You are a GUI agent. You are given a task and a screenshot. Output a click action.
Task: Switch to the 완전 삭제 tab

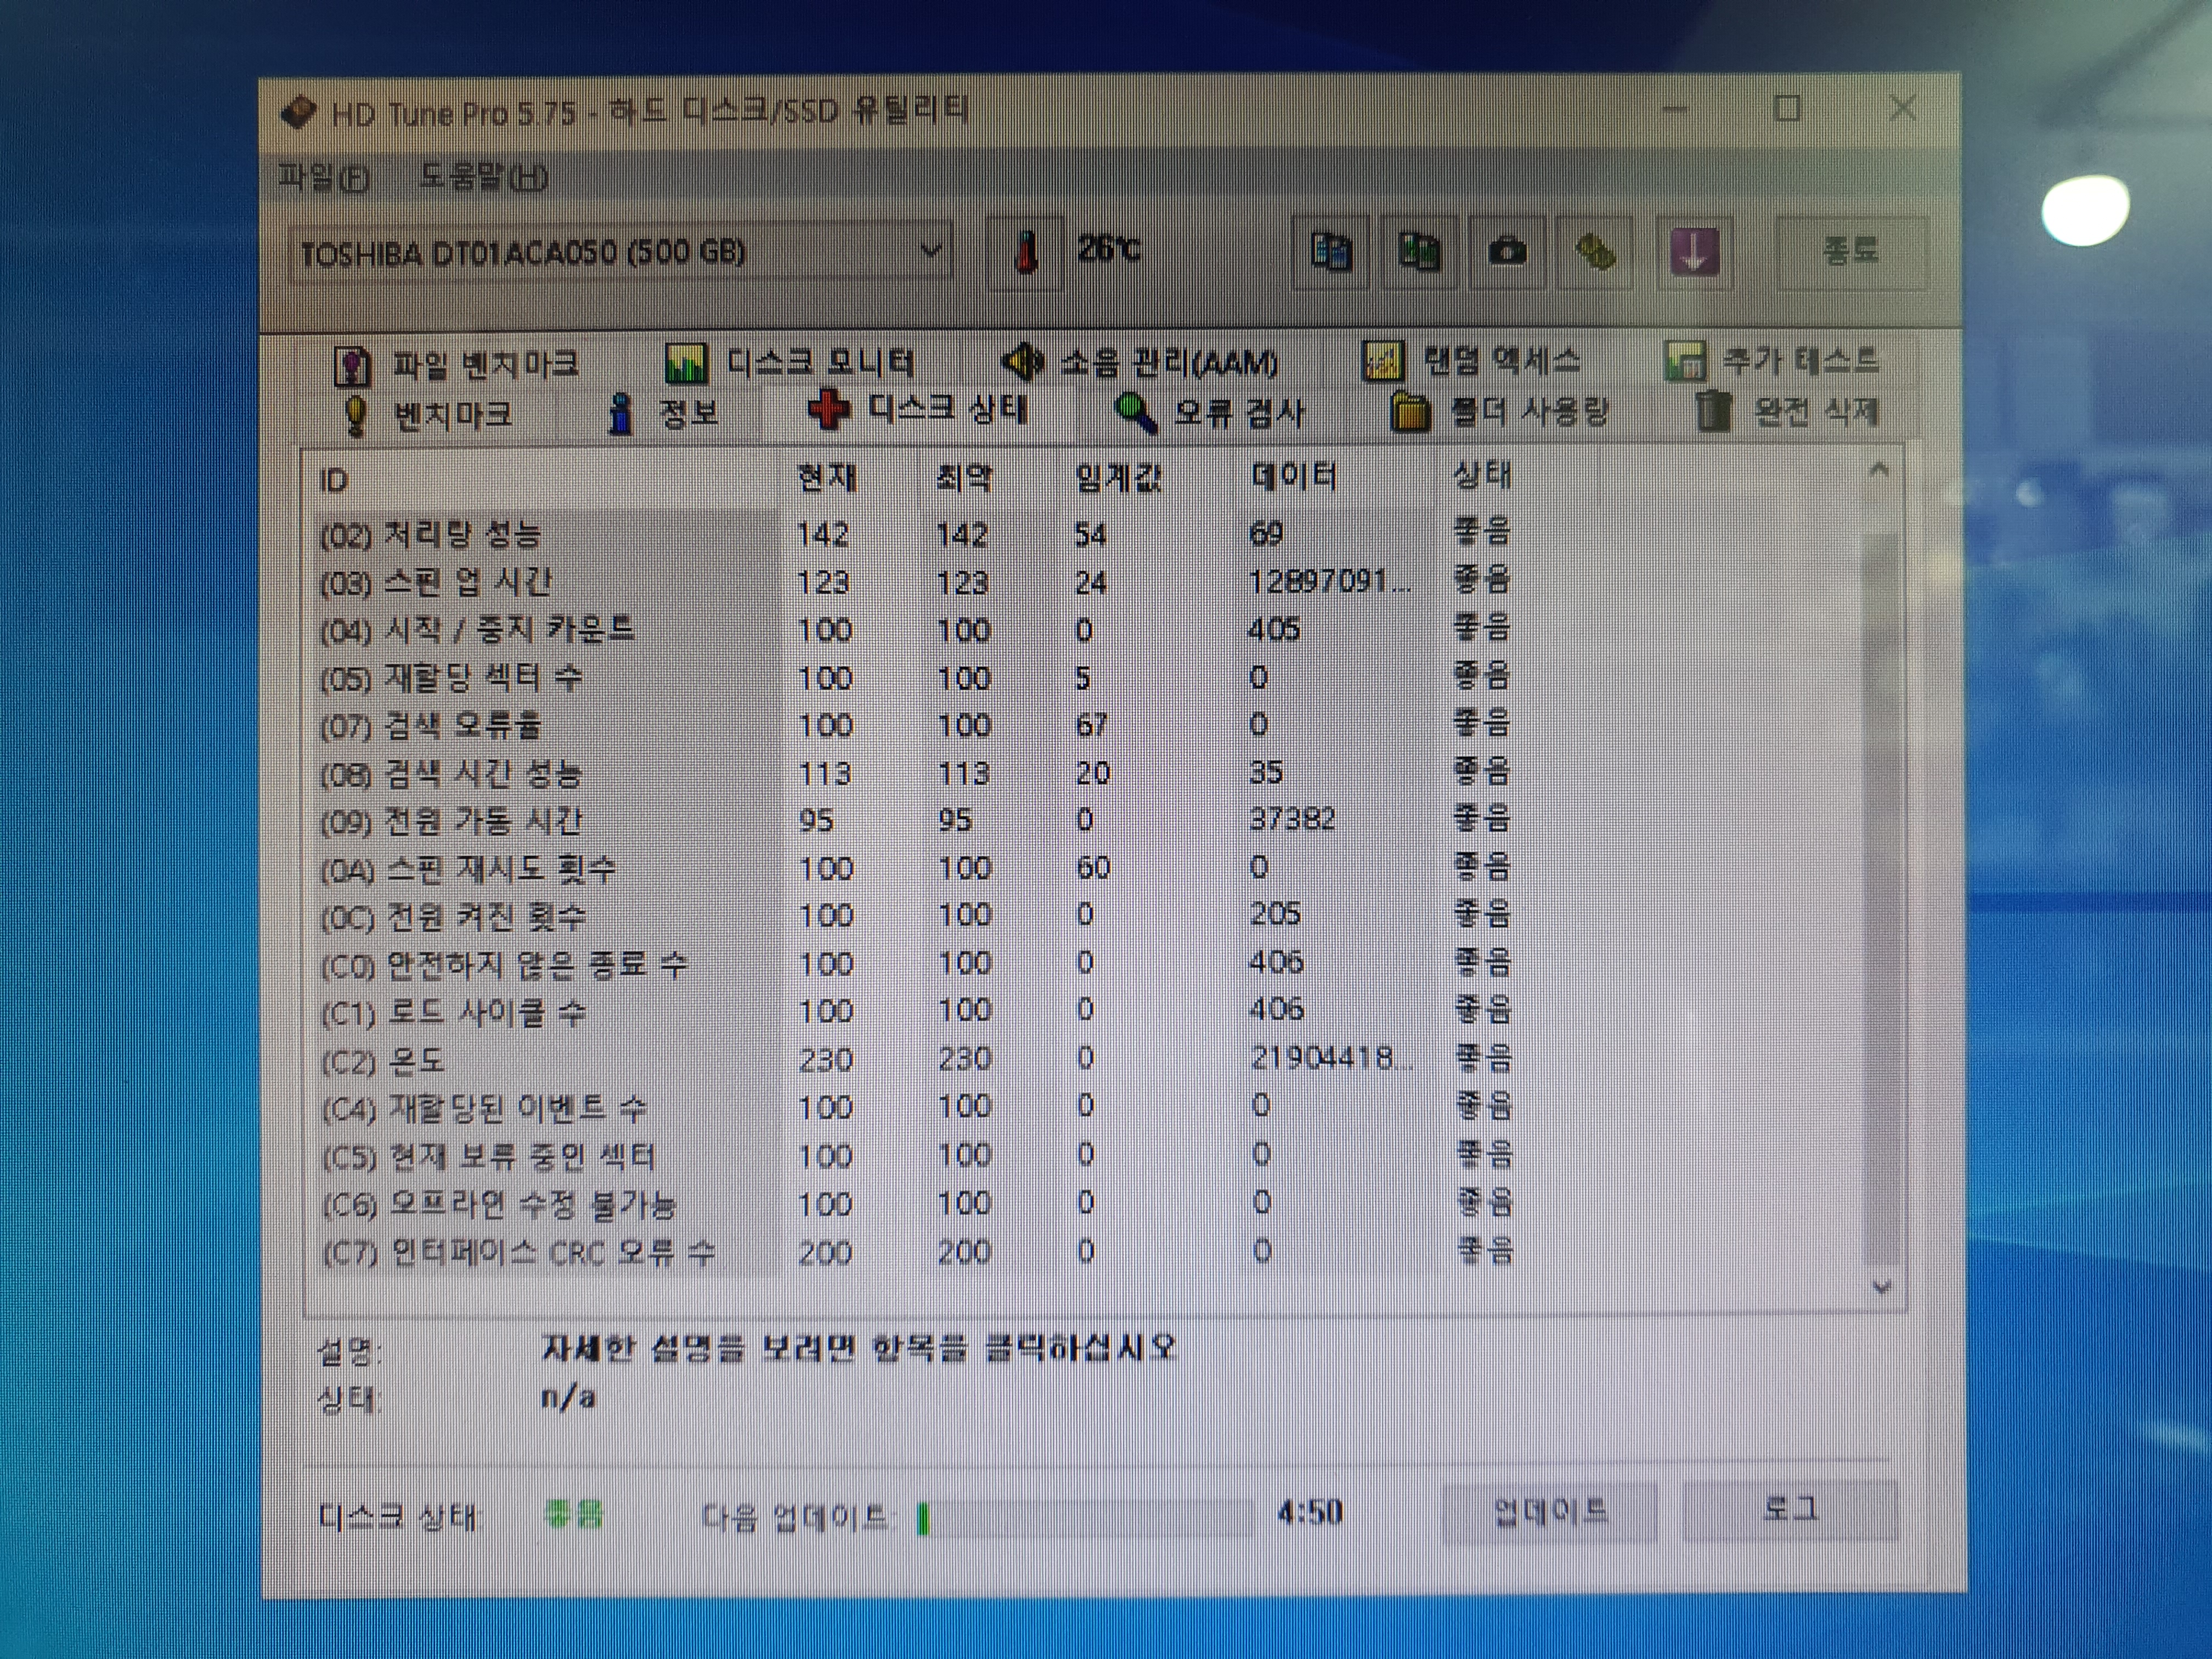(1787, 411)
